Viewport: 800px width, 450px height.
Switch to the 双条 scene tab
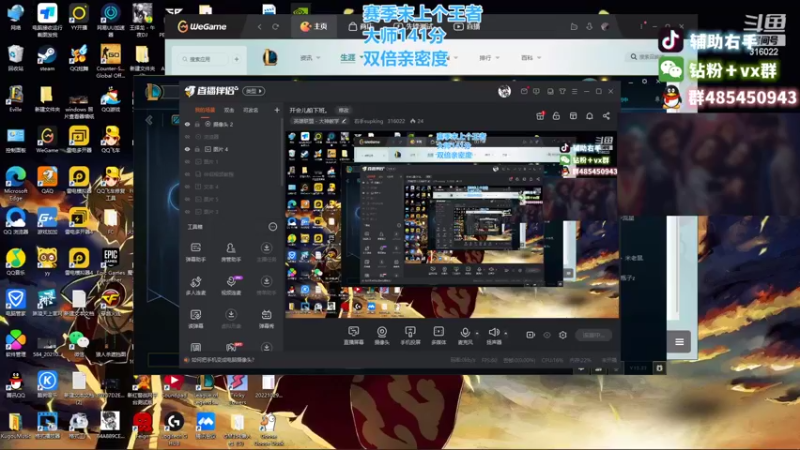pyautogui.click(x=229, y=110)
